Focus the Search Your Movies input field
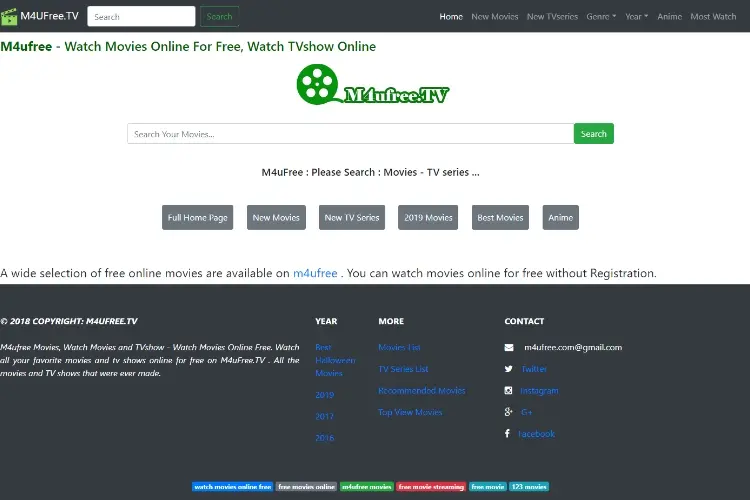The image size is (750, 500). (x=351, y=133)
